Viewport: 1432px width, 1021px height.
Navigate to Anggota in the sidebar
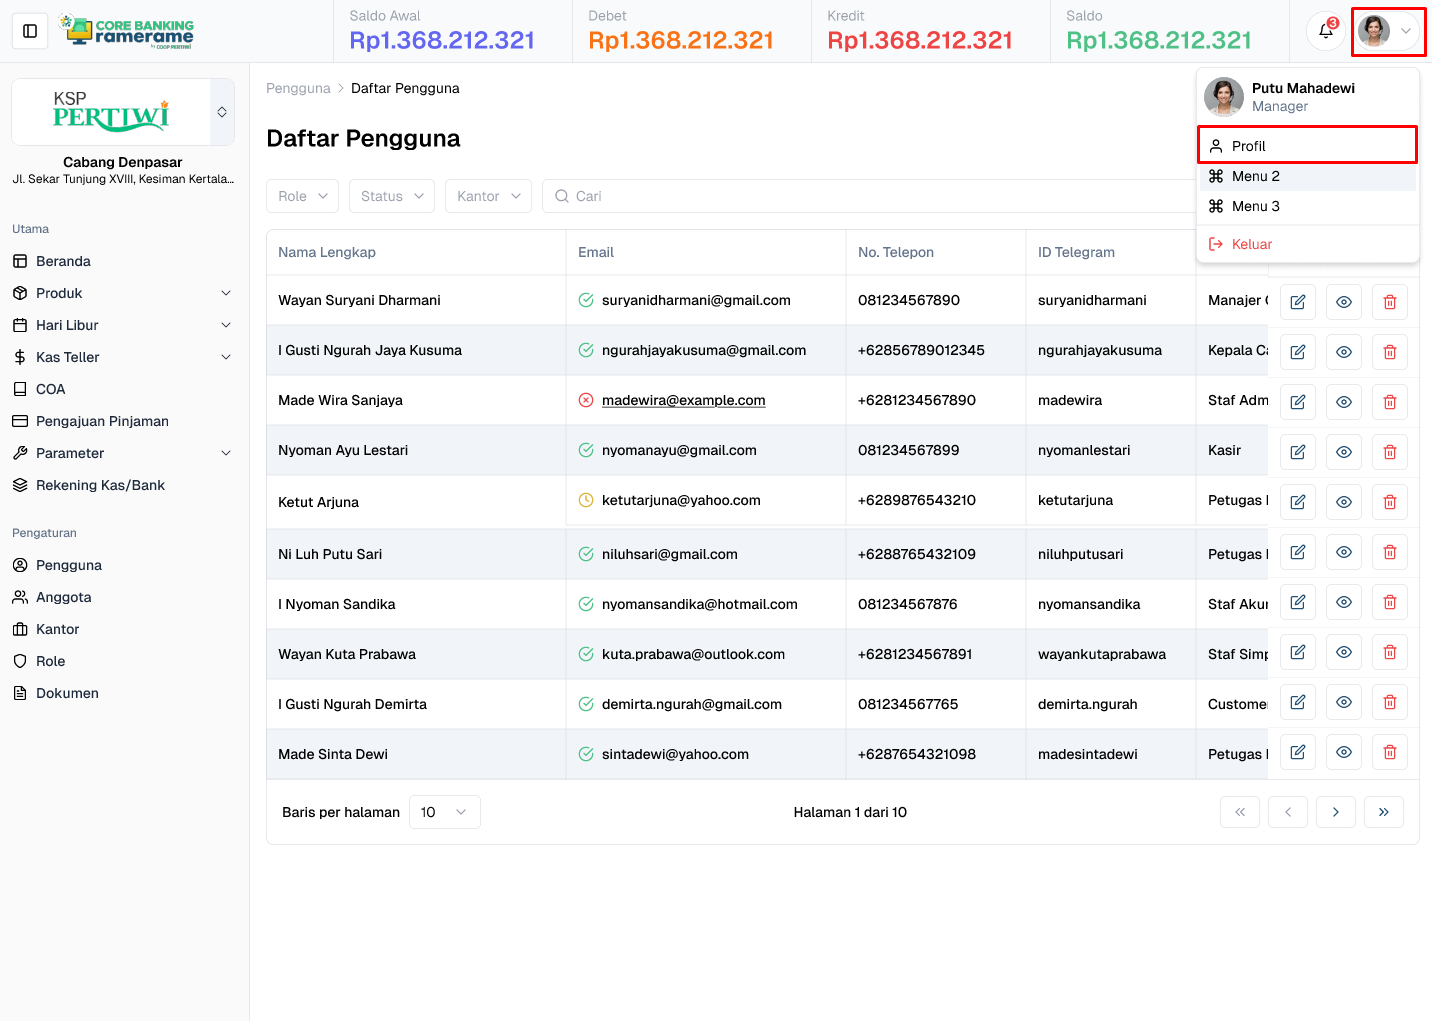[63, 597]
